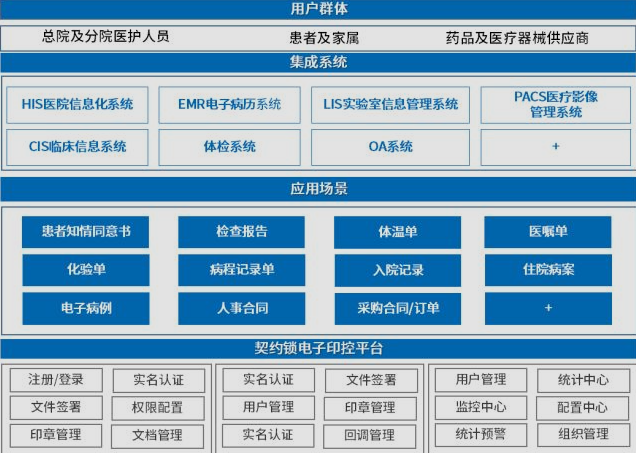Select the 病程记录单 tile

point(241,270)
